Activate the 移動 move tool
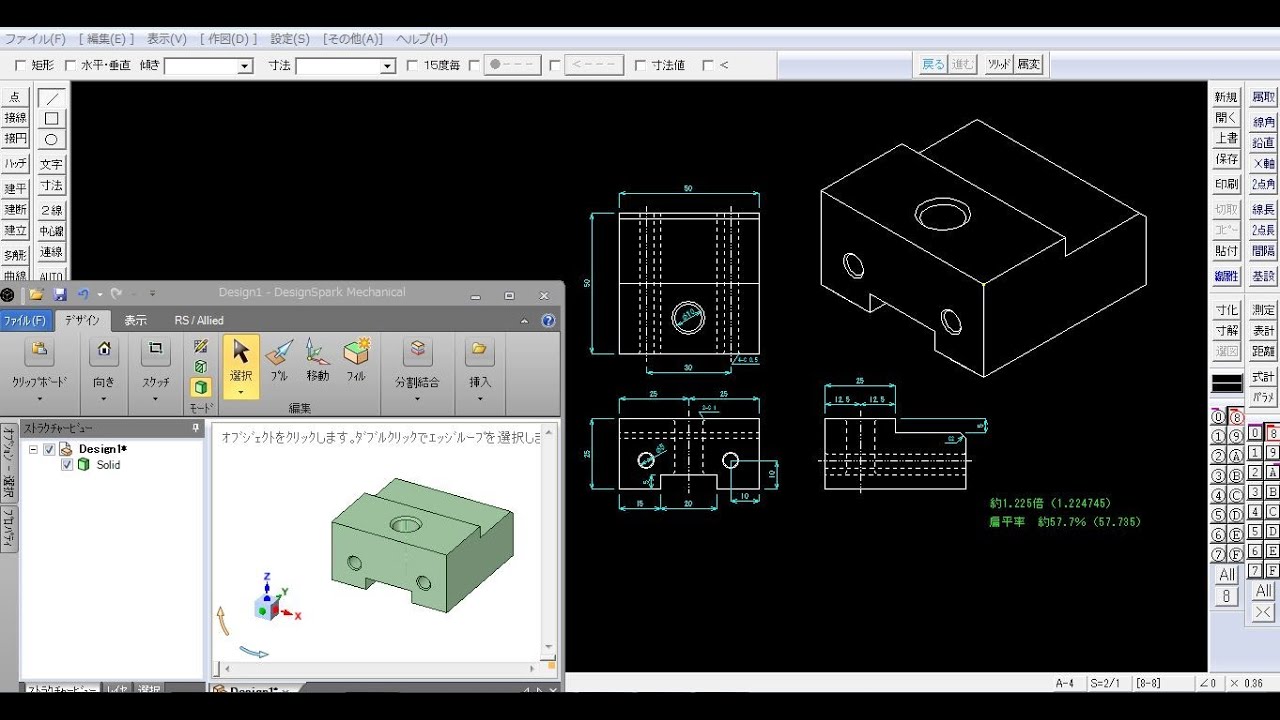1280x720 pixels. (x=318, y=360)
